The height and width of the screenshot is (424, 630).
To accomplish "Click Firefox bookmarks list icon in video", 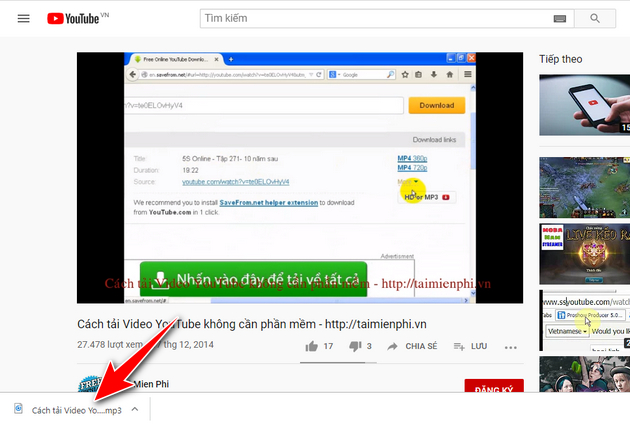I will [x=418, y=75].
